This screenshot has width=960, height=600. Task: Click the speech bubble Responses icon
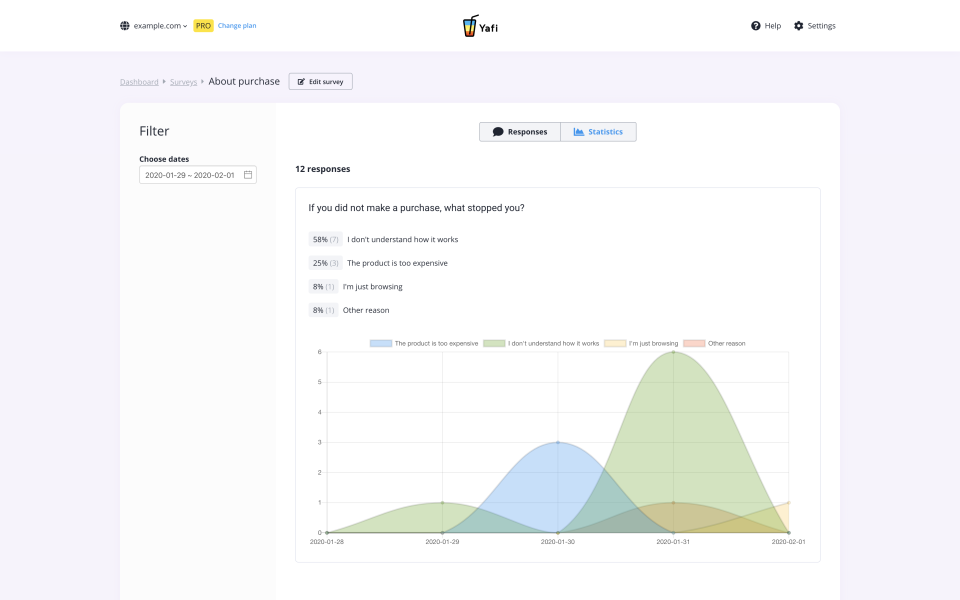click(498, 132)
